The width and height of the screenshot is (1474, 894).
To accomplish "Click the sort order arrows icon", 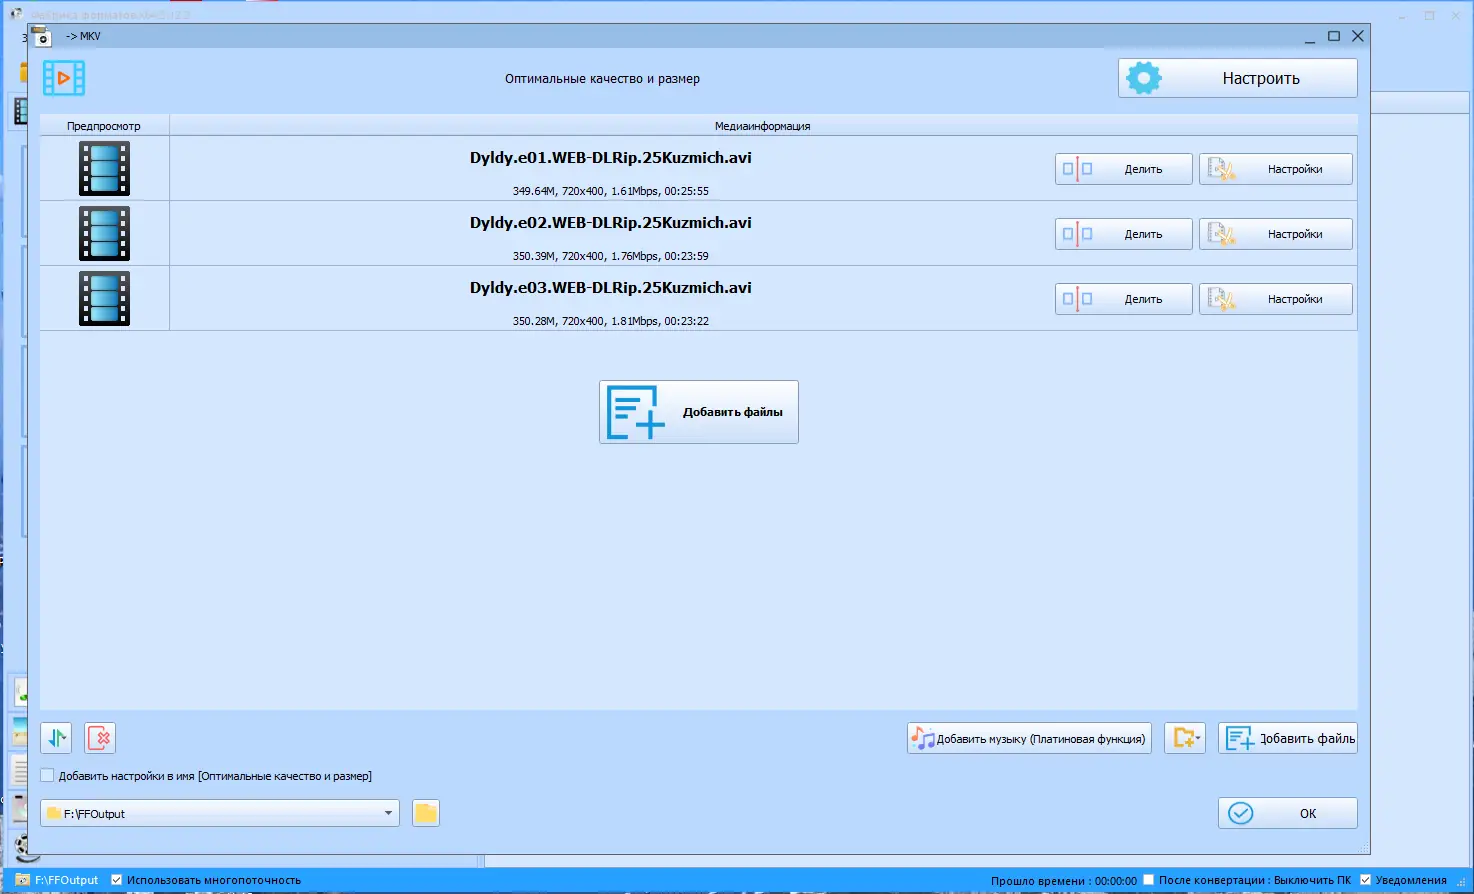I will tap(56, 738).
